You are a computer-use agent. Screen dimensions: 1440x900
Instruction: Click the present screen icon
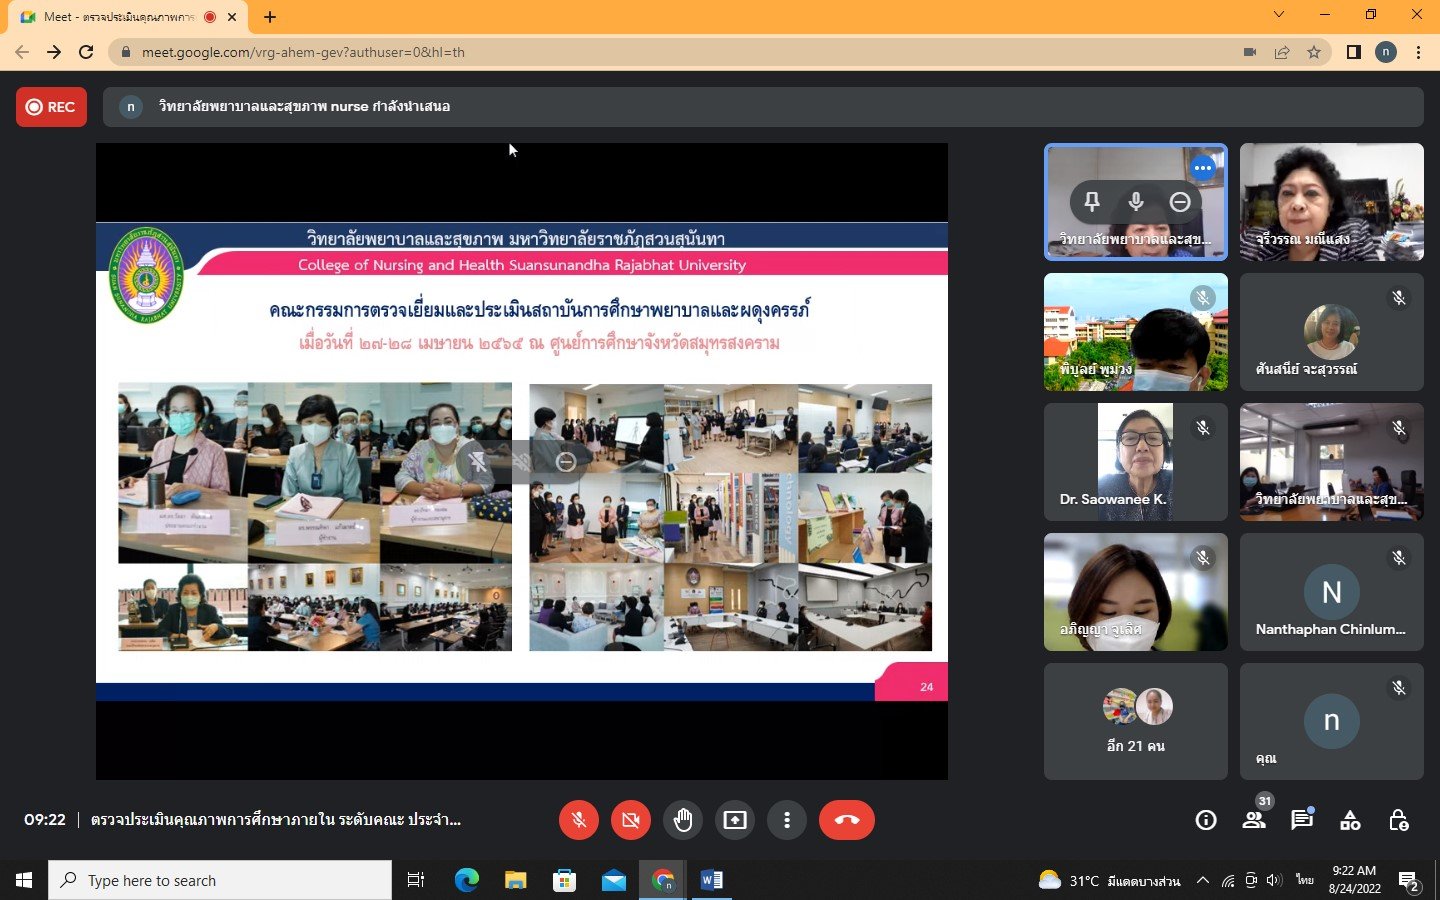735,820
